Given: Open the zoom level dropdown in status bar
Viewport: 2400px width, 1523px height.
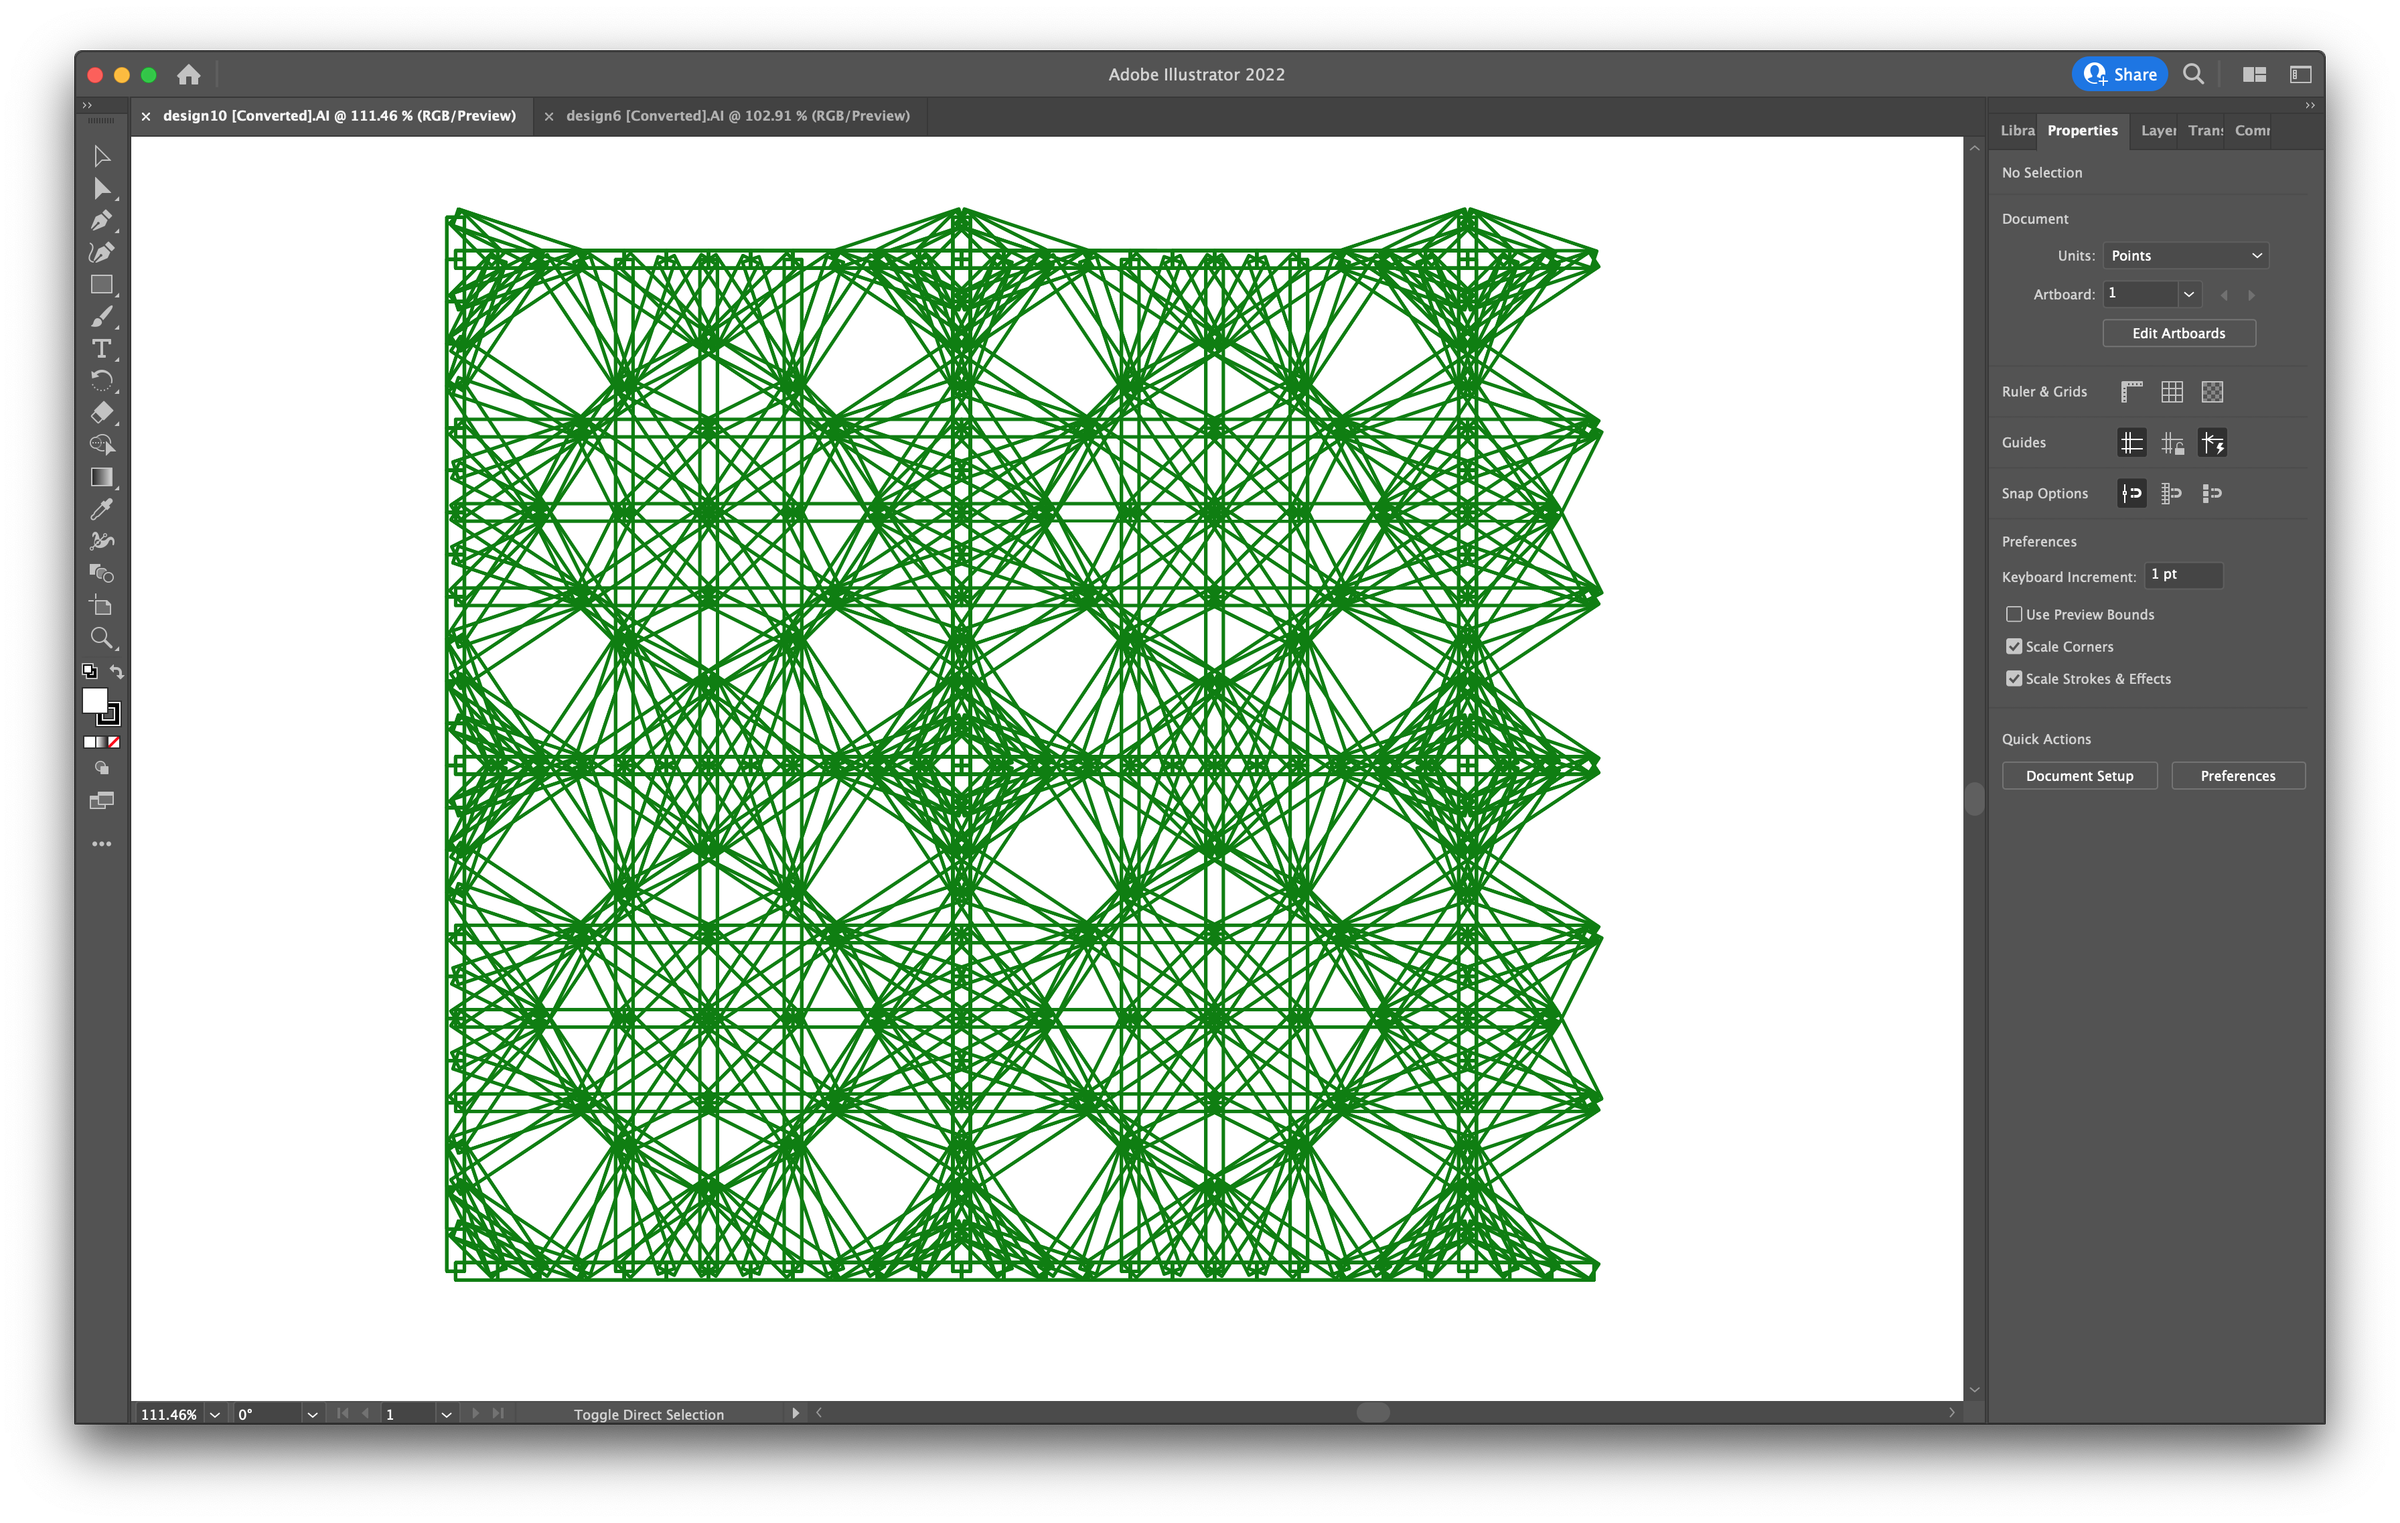Looking at the screenshot, I should [213, 1414].
